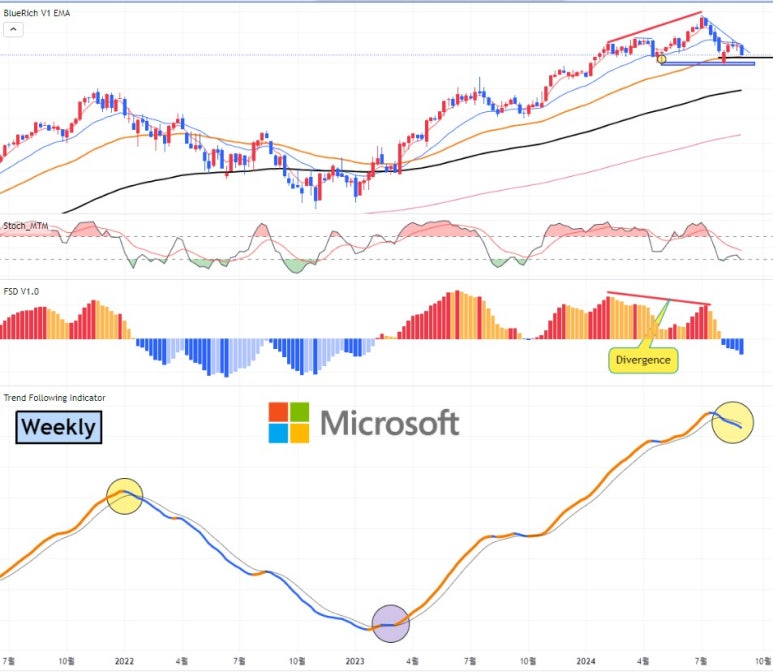
Task: Click the Weekly timeframe label box
Action: (59, 427)
